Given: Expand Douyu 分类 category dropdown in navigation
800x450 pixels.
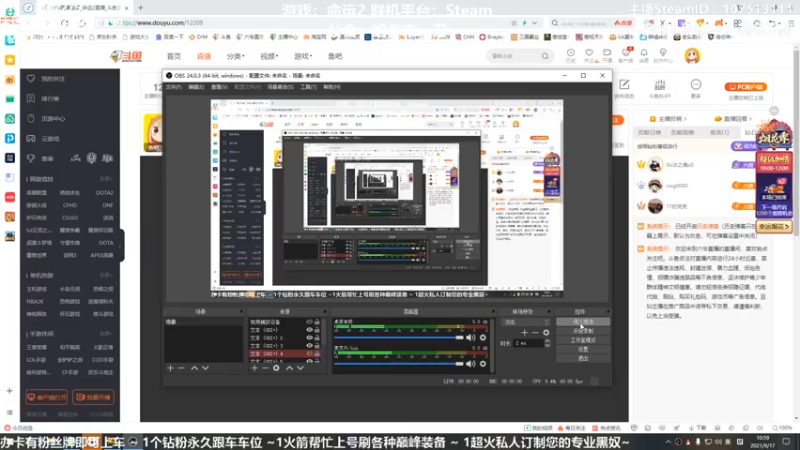Looking at the screenshot, I should click(236, 56).
